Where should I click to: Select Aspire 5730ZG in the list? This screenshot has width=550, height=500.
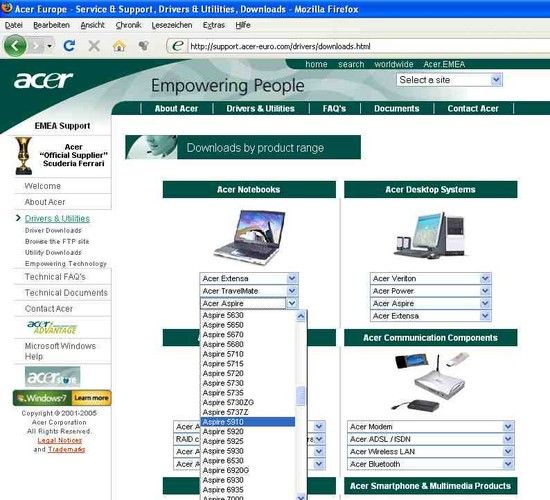[x=248, y=402]
